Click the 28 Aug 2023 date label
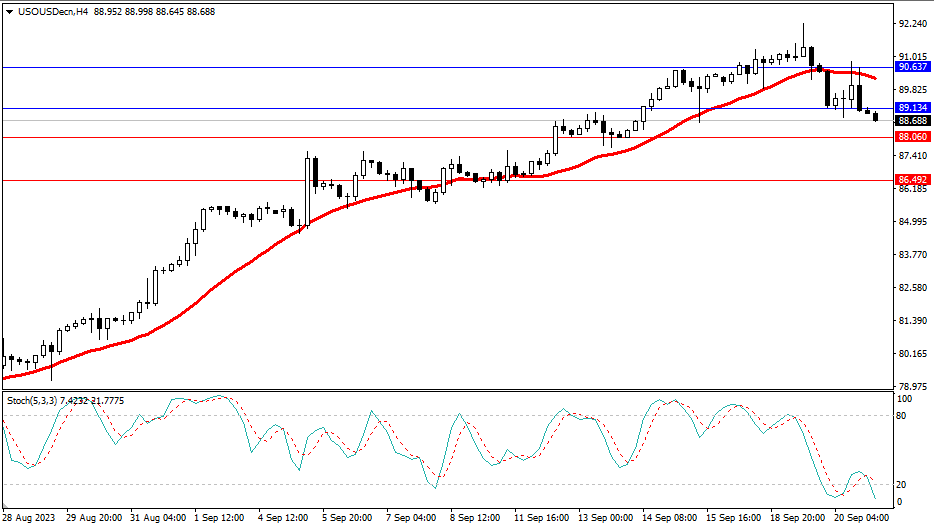This screenshot has width=934, height=528. pyautogui.click(x=30, y=519)
